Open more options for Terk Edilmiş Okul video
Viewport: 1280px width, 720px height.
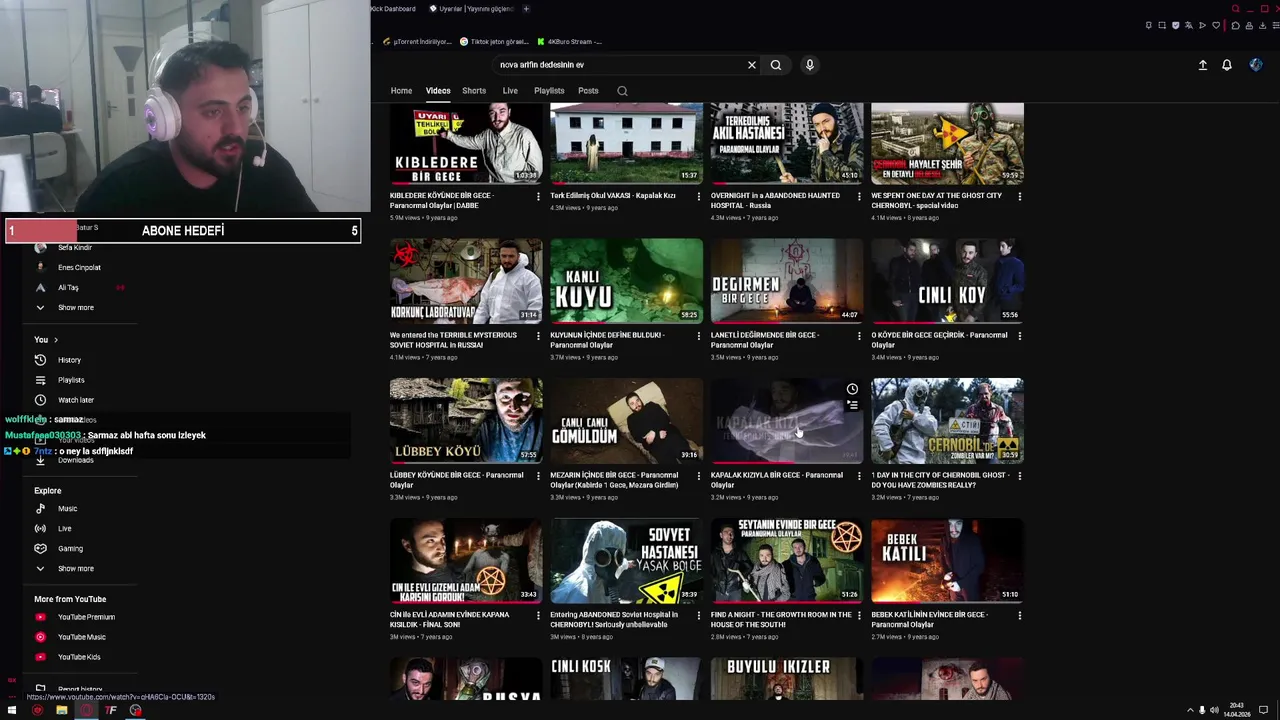click(x=699, y=196)
